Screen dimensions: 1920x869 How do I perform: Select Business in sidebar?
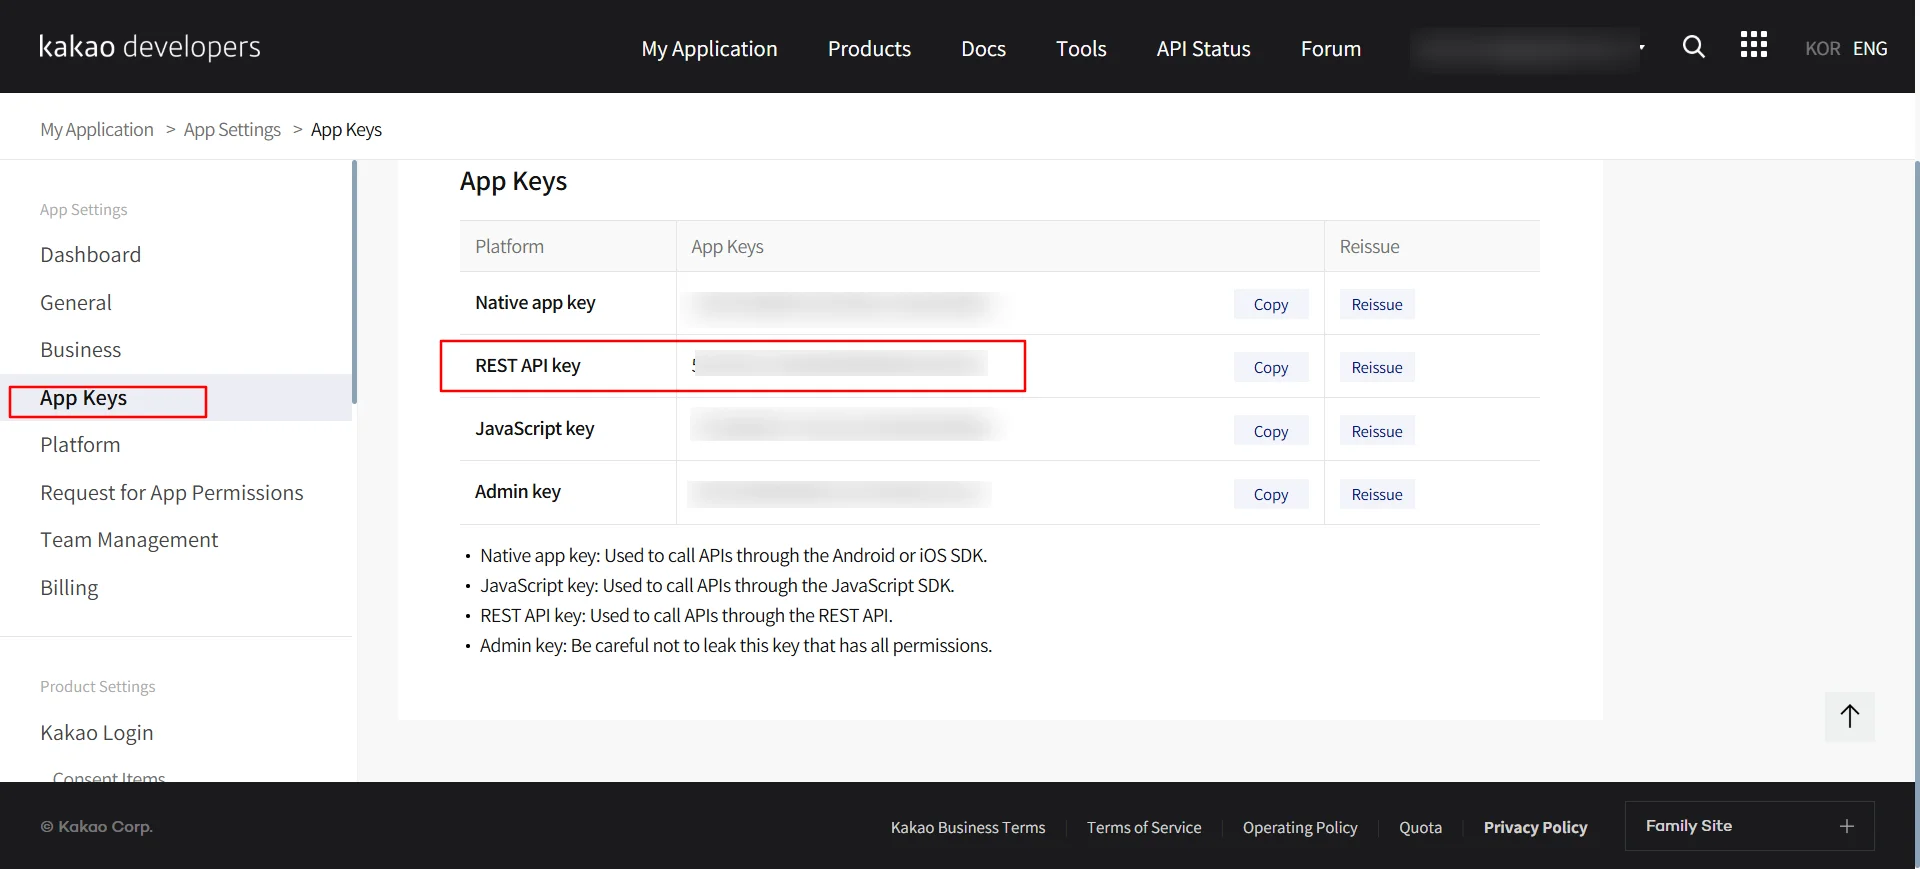[81, 350]
